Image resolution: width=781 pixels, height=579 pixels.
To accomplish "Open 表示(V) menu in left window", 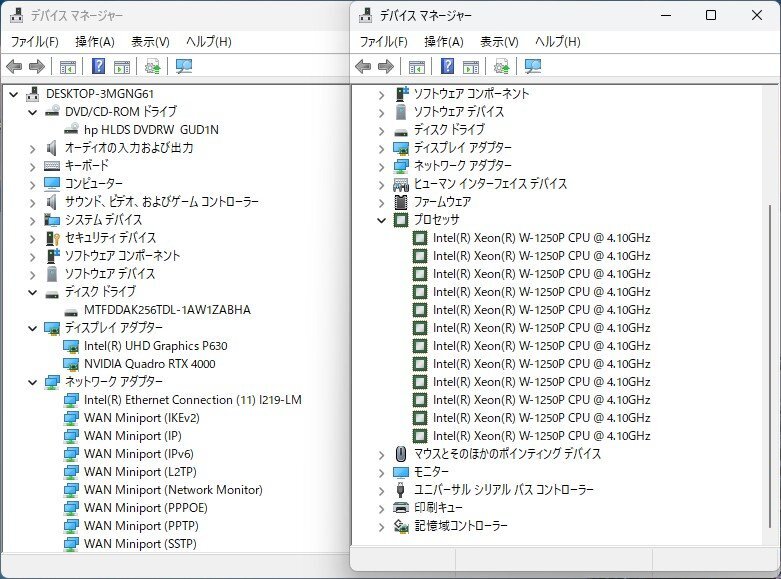I will pos(150,41).
